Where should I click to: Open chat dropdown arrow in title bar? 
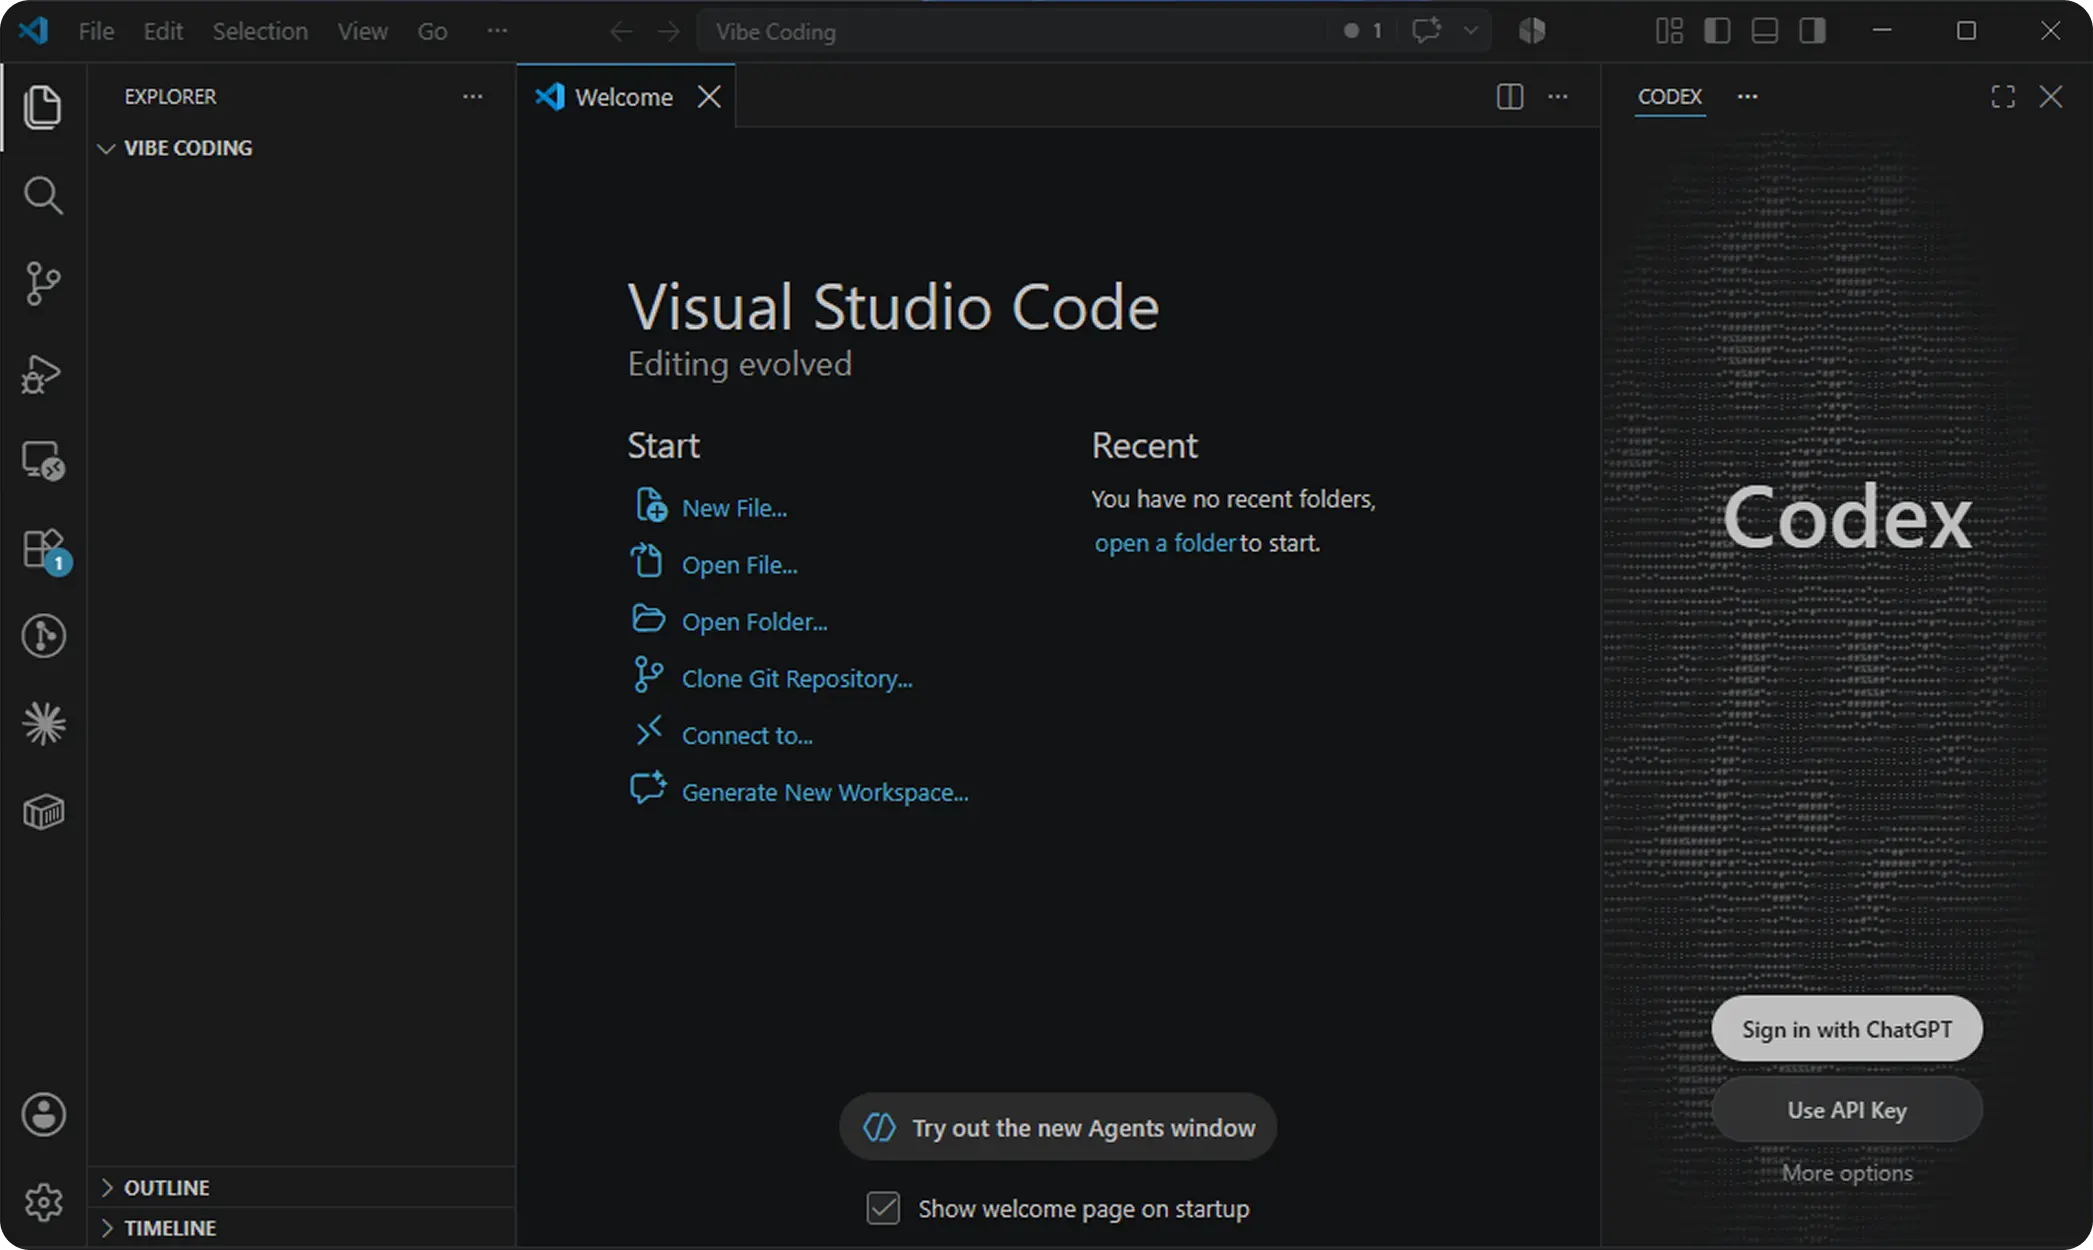1471,31
